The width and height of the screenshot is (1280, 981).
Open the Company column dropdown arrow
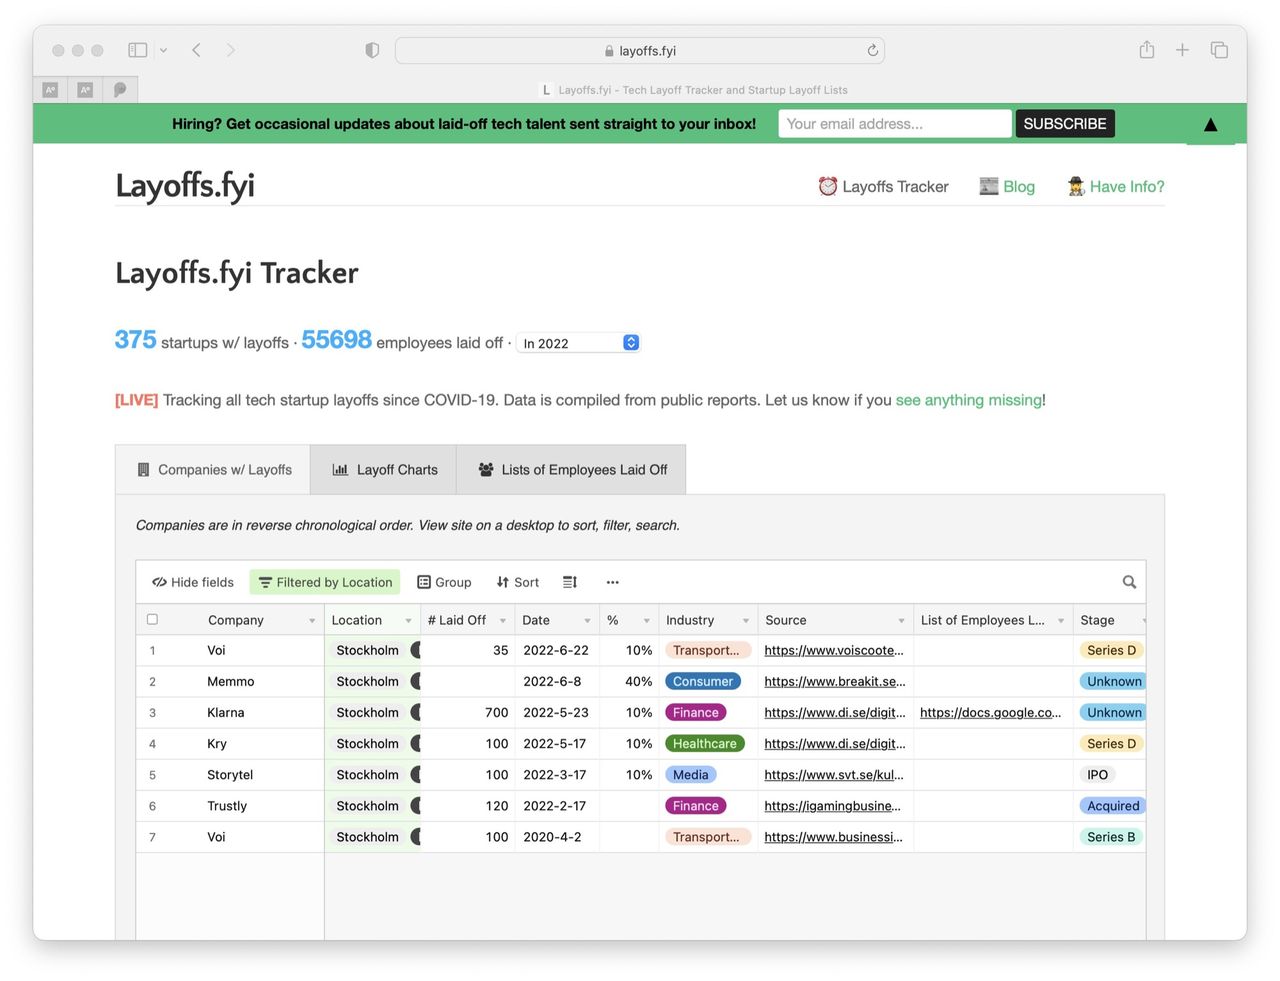312,620
